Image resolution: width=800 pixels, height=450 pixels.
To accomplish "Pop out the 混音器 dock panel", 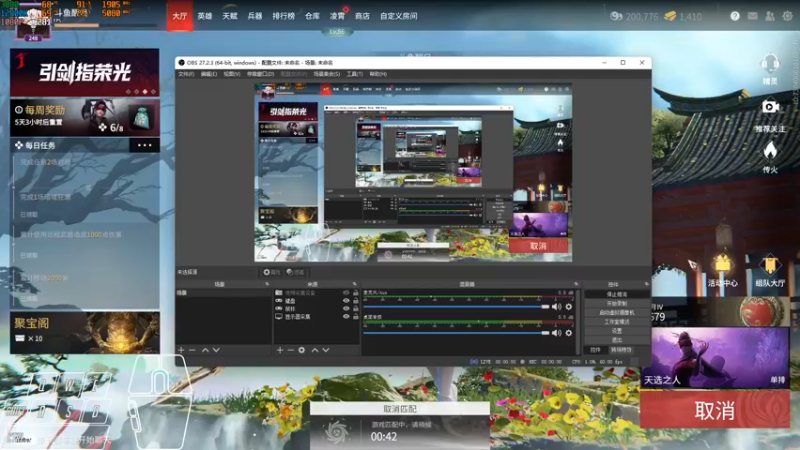I will (576, 284).
